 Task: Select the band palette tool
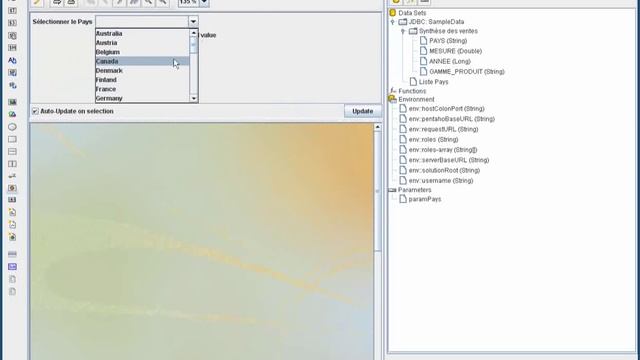12,254
